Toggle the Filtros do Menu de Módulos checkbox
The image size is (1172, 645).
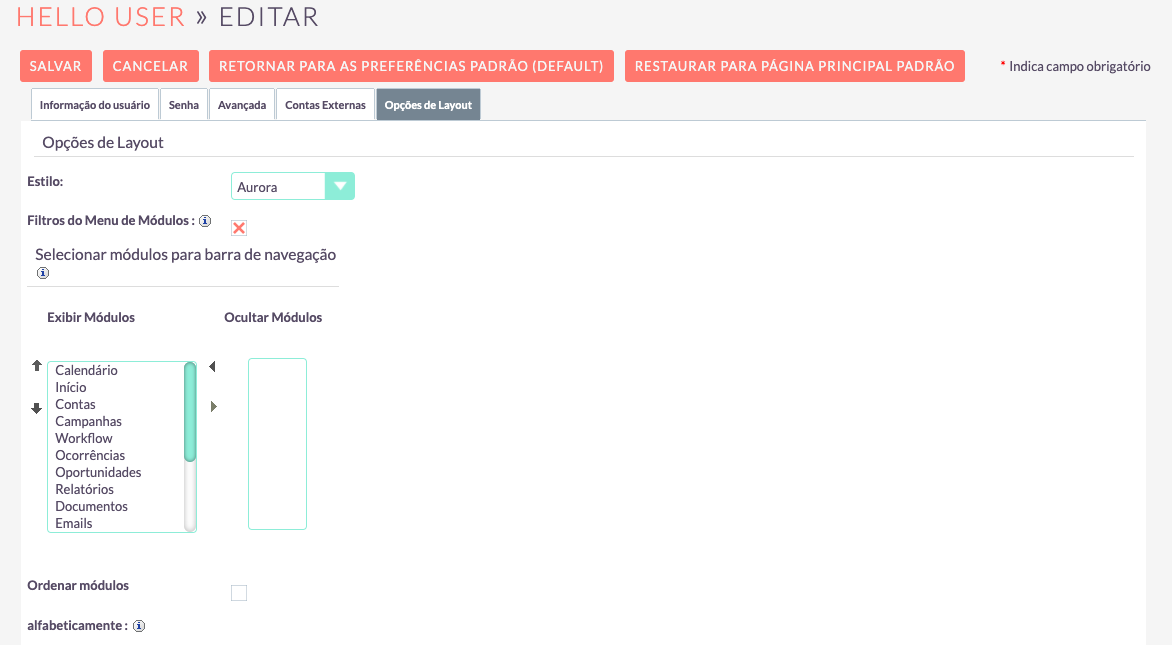pyautogui.click(x=239, y=228)
